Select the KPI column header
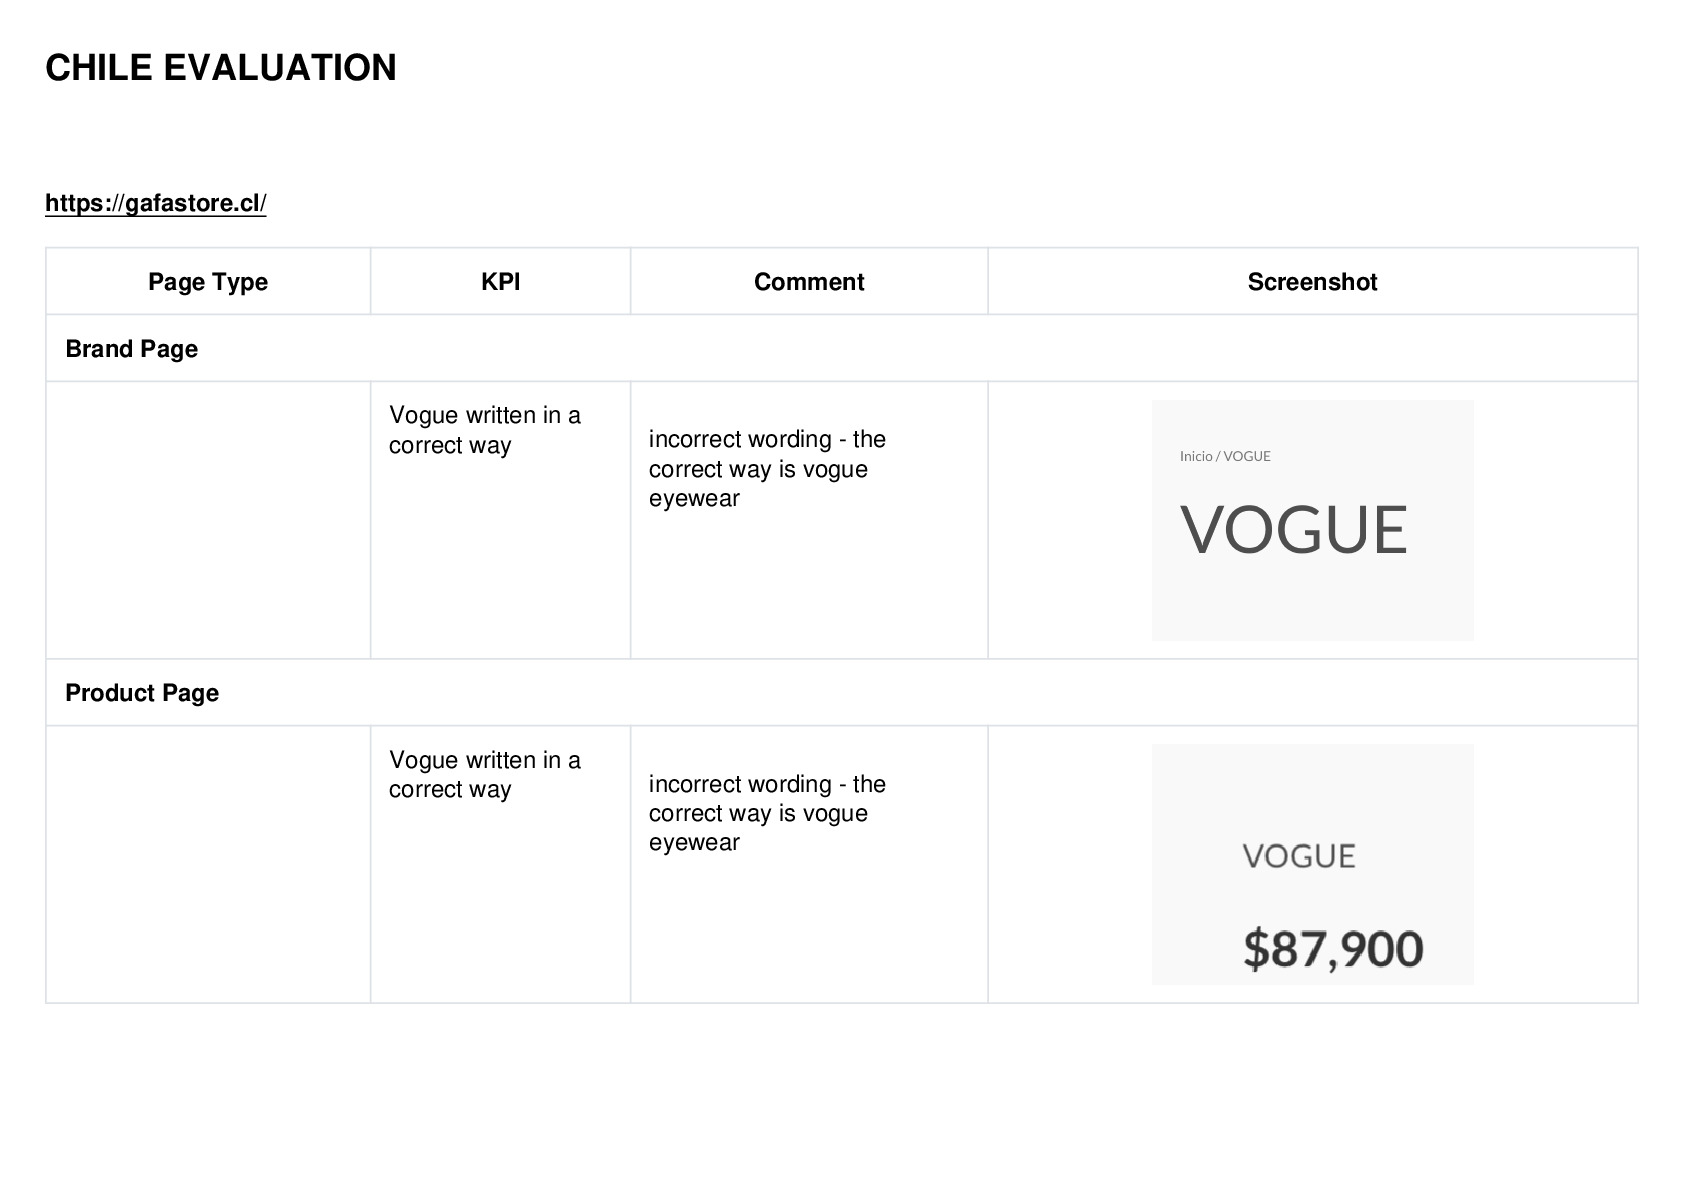 coord(500,282)
